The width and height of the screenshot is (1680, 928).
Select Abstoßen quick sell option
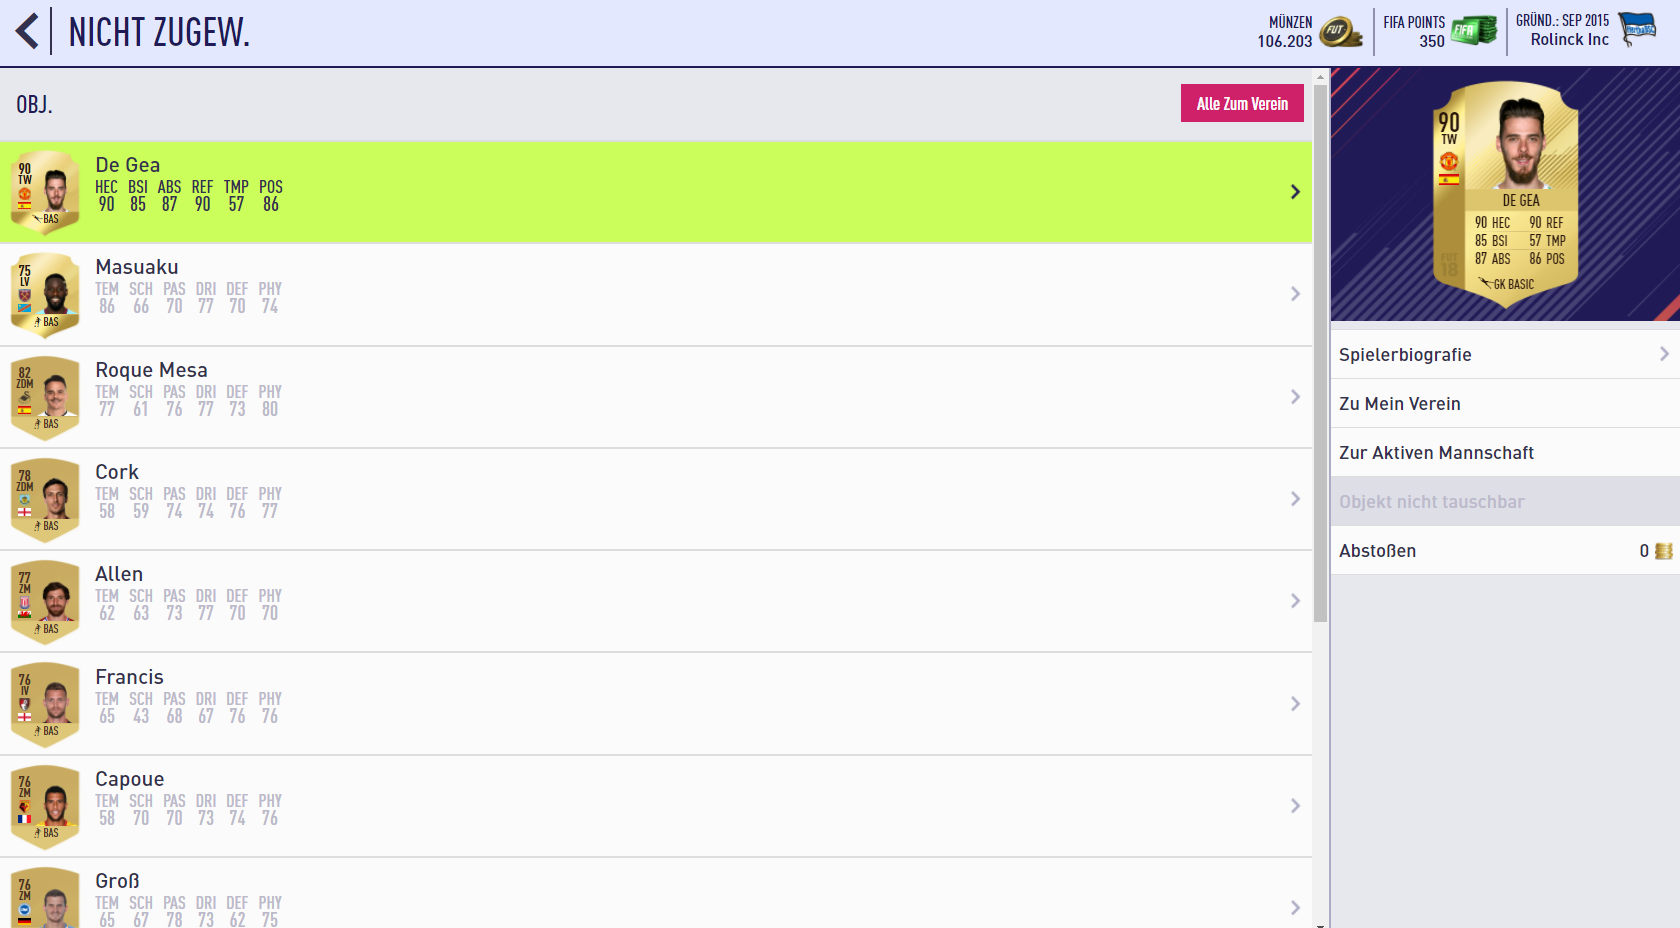1505,551
